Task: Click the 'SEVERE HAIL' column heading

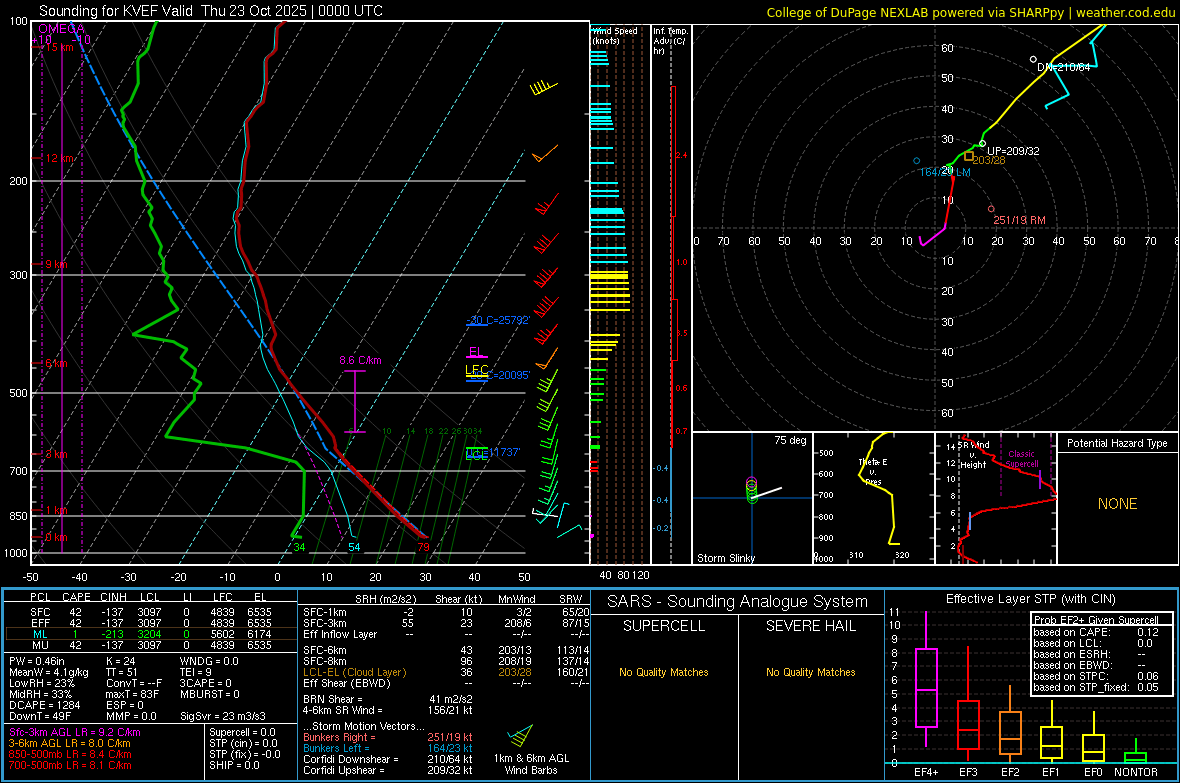Action: [x=810, y=626]
